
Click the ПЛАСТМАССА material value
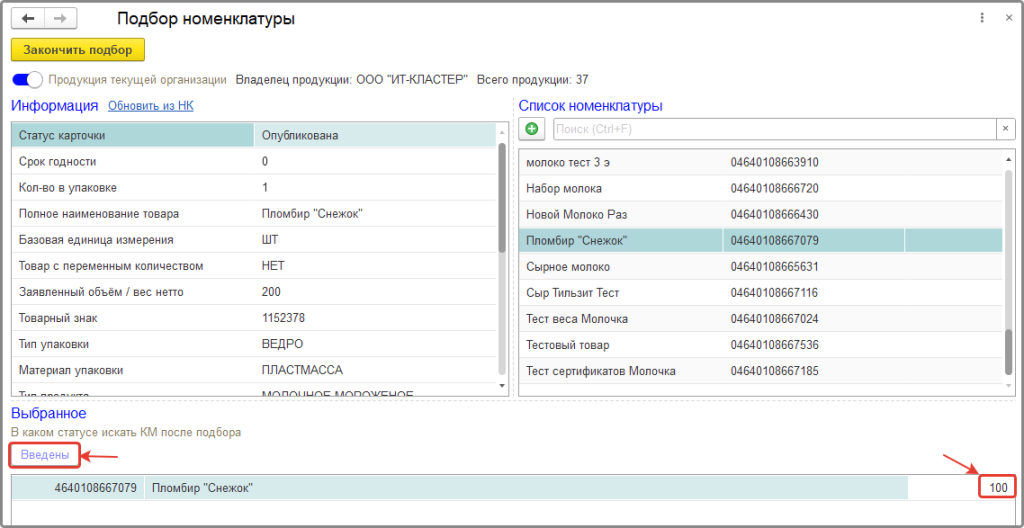coord(302,370)
